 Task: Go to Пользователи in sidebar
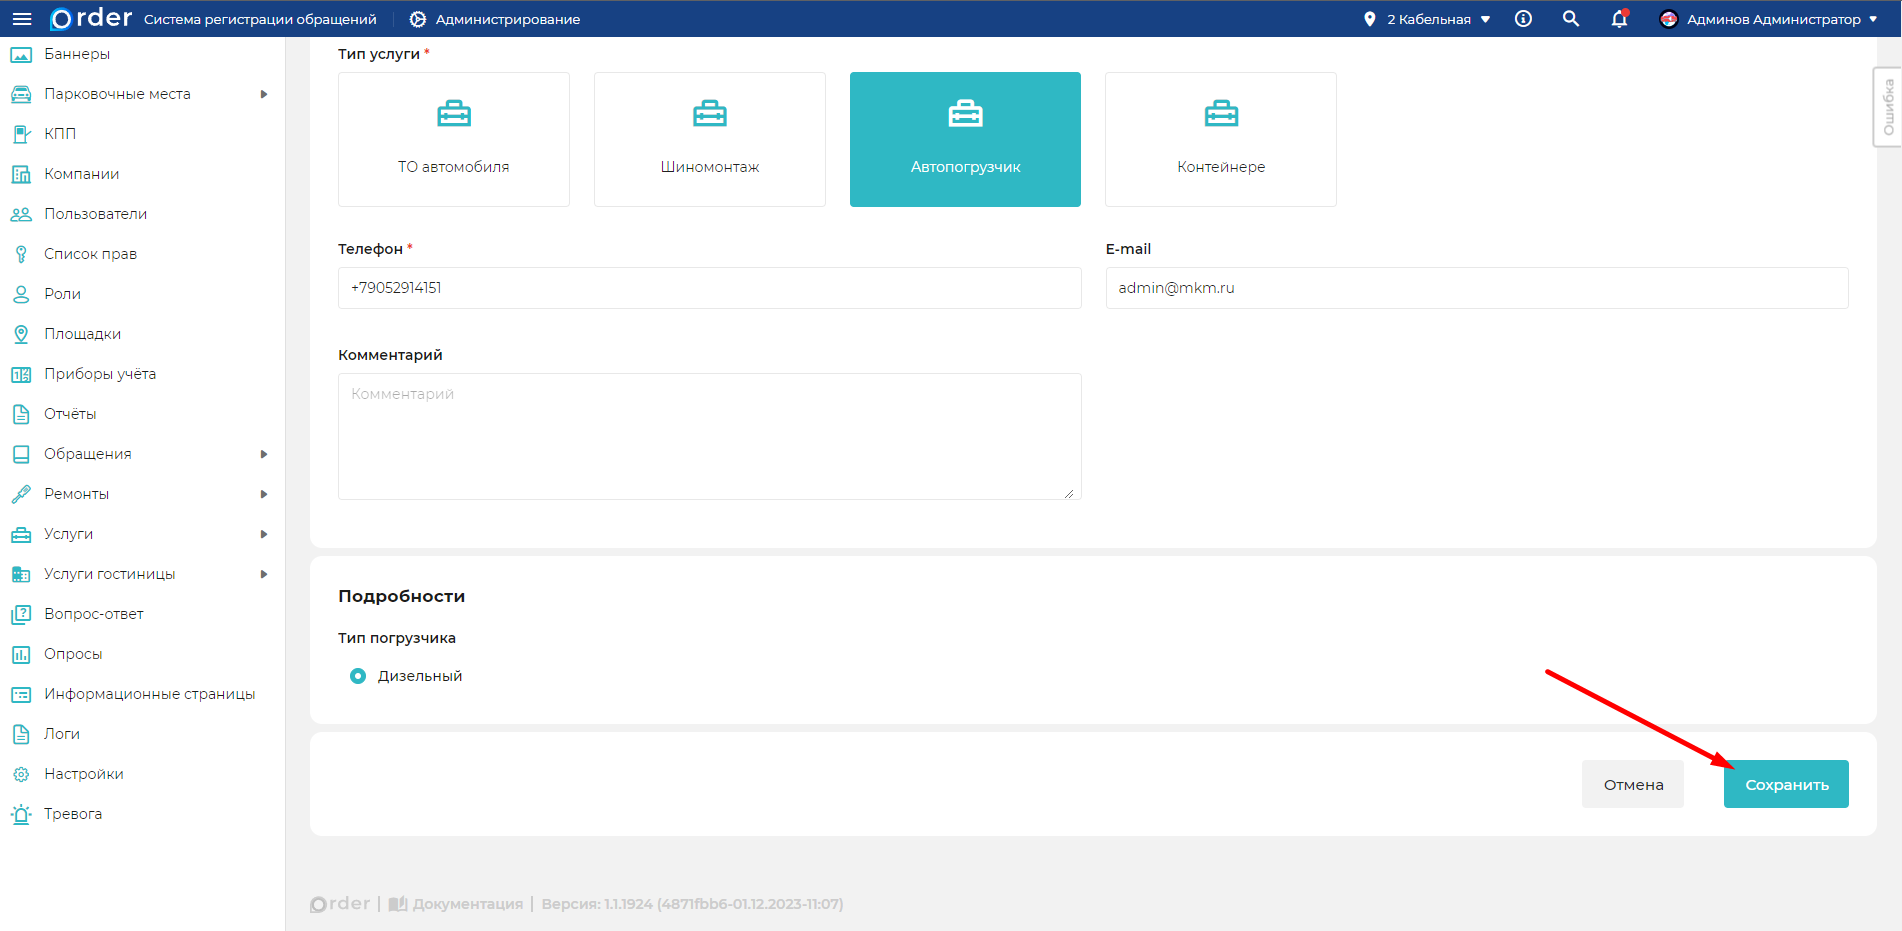click(95, 214)
